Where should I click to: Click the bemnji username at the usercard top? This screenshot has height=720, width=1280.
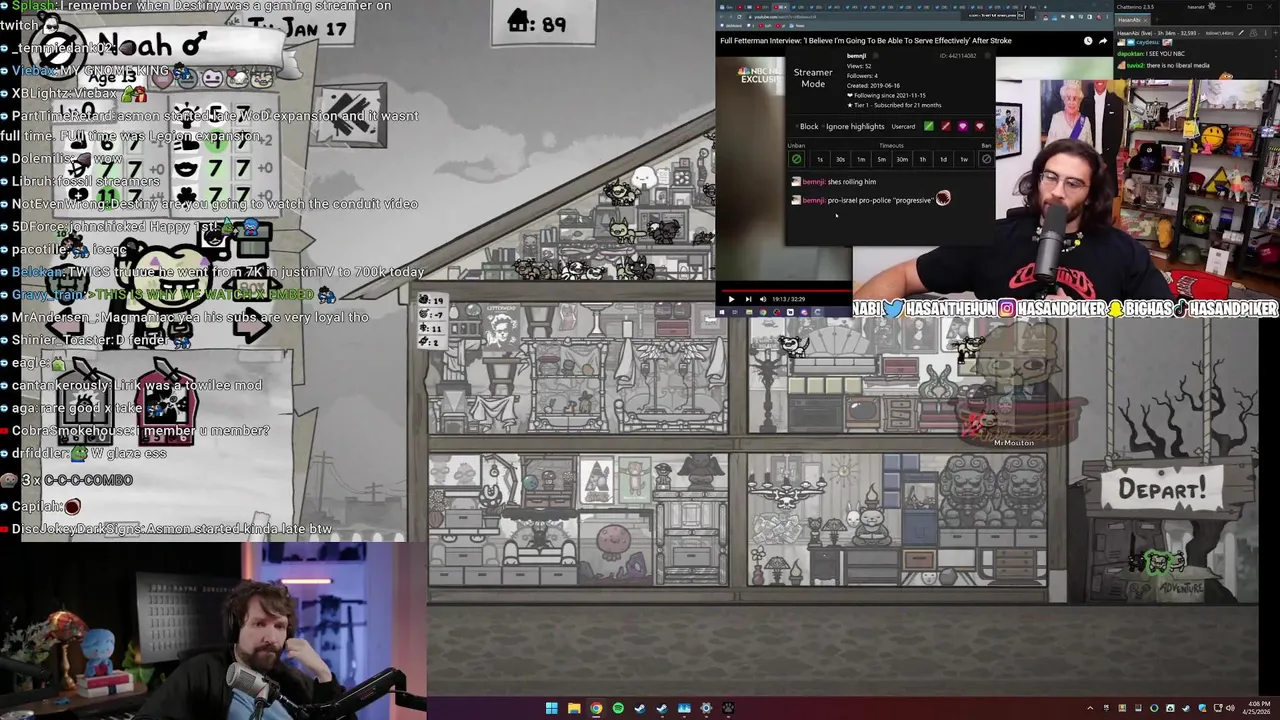pyautogui.click(x=856, y=56)
